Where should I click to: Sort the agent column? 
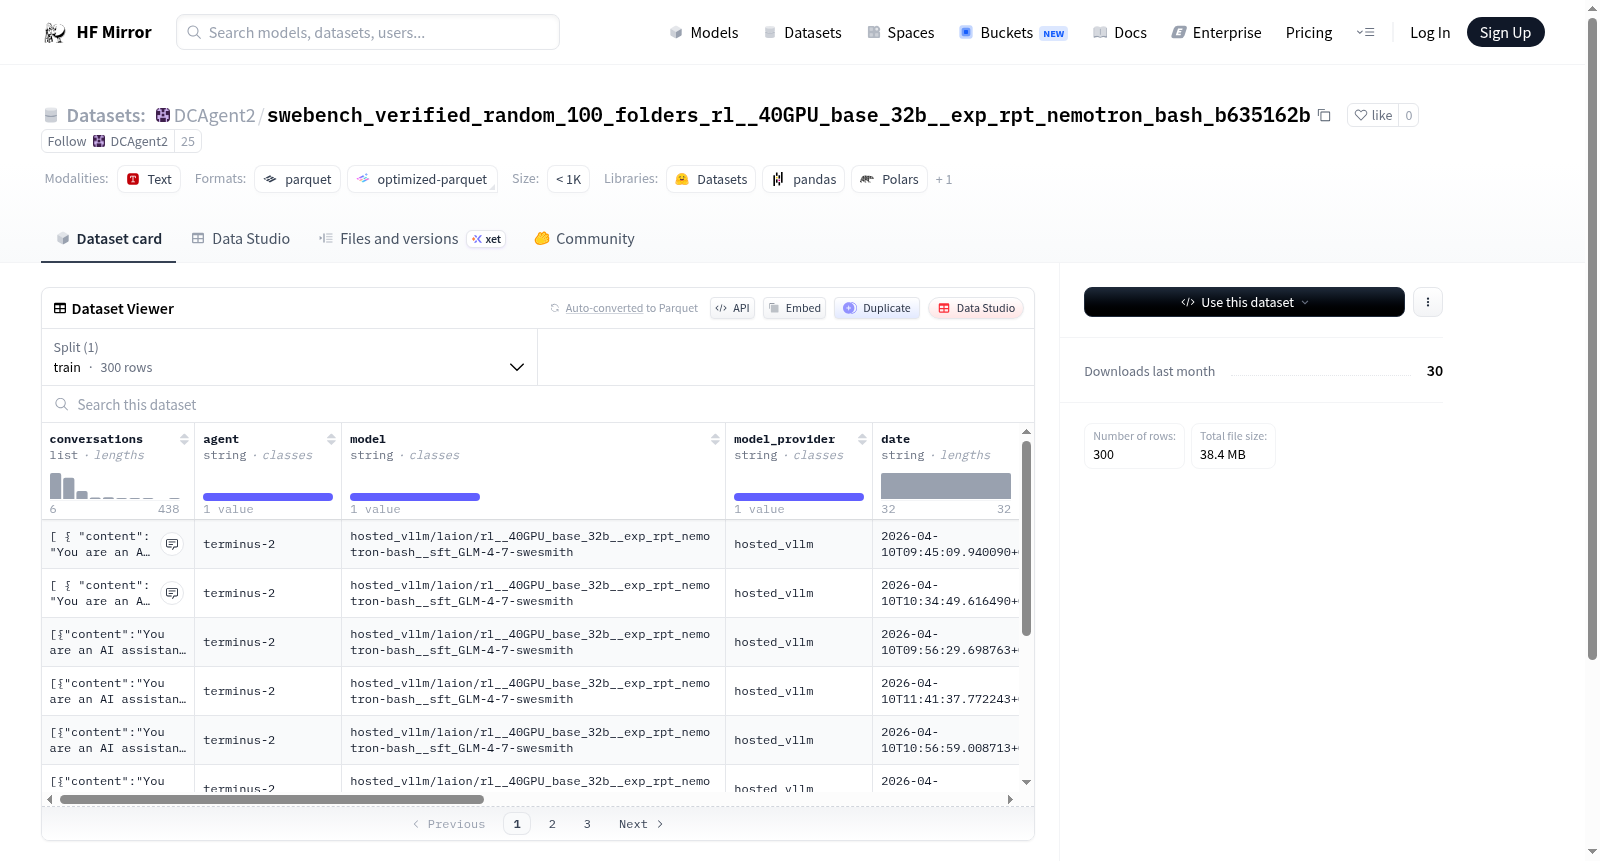coord(331,440)
